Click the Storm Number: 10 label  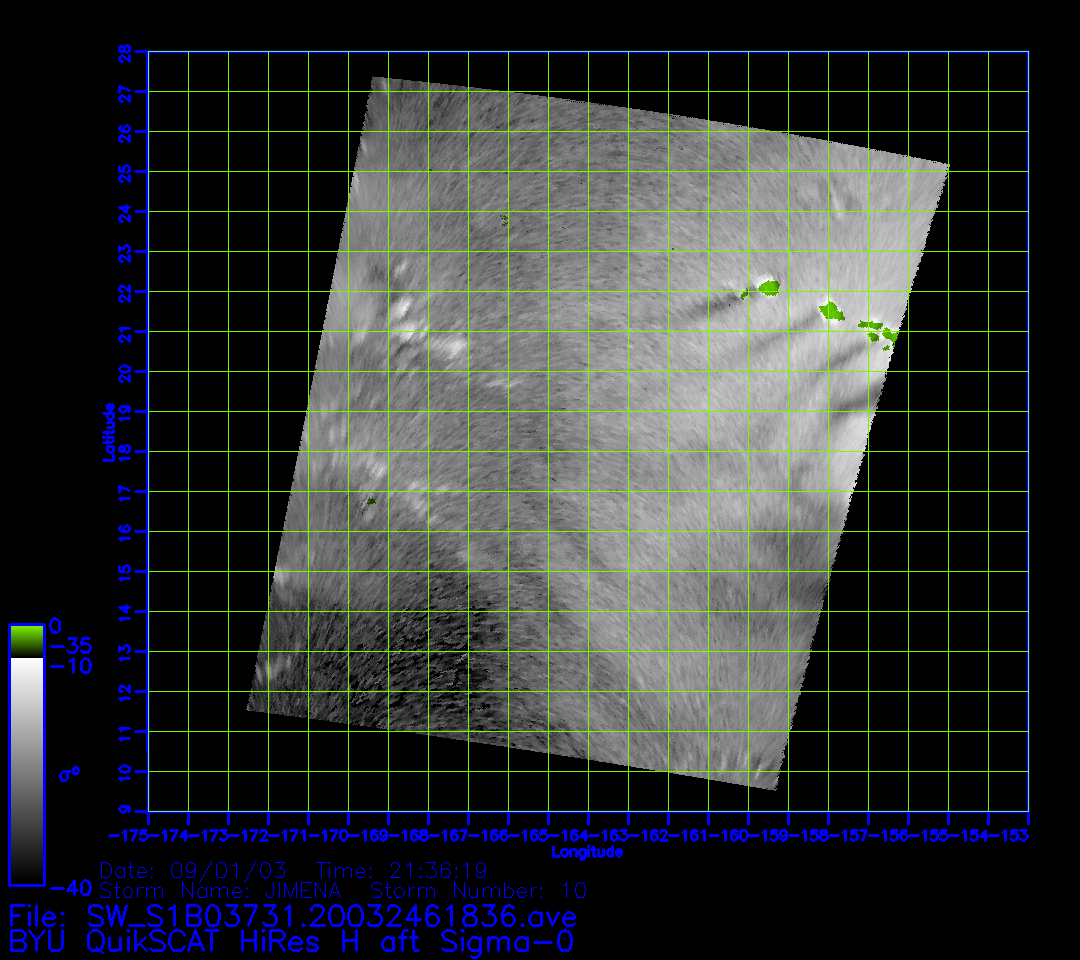478,890
